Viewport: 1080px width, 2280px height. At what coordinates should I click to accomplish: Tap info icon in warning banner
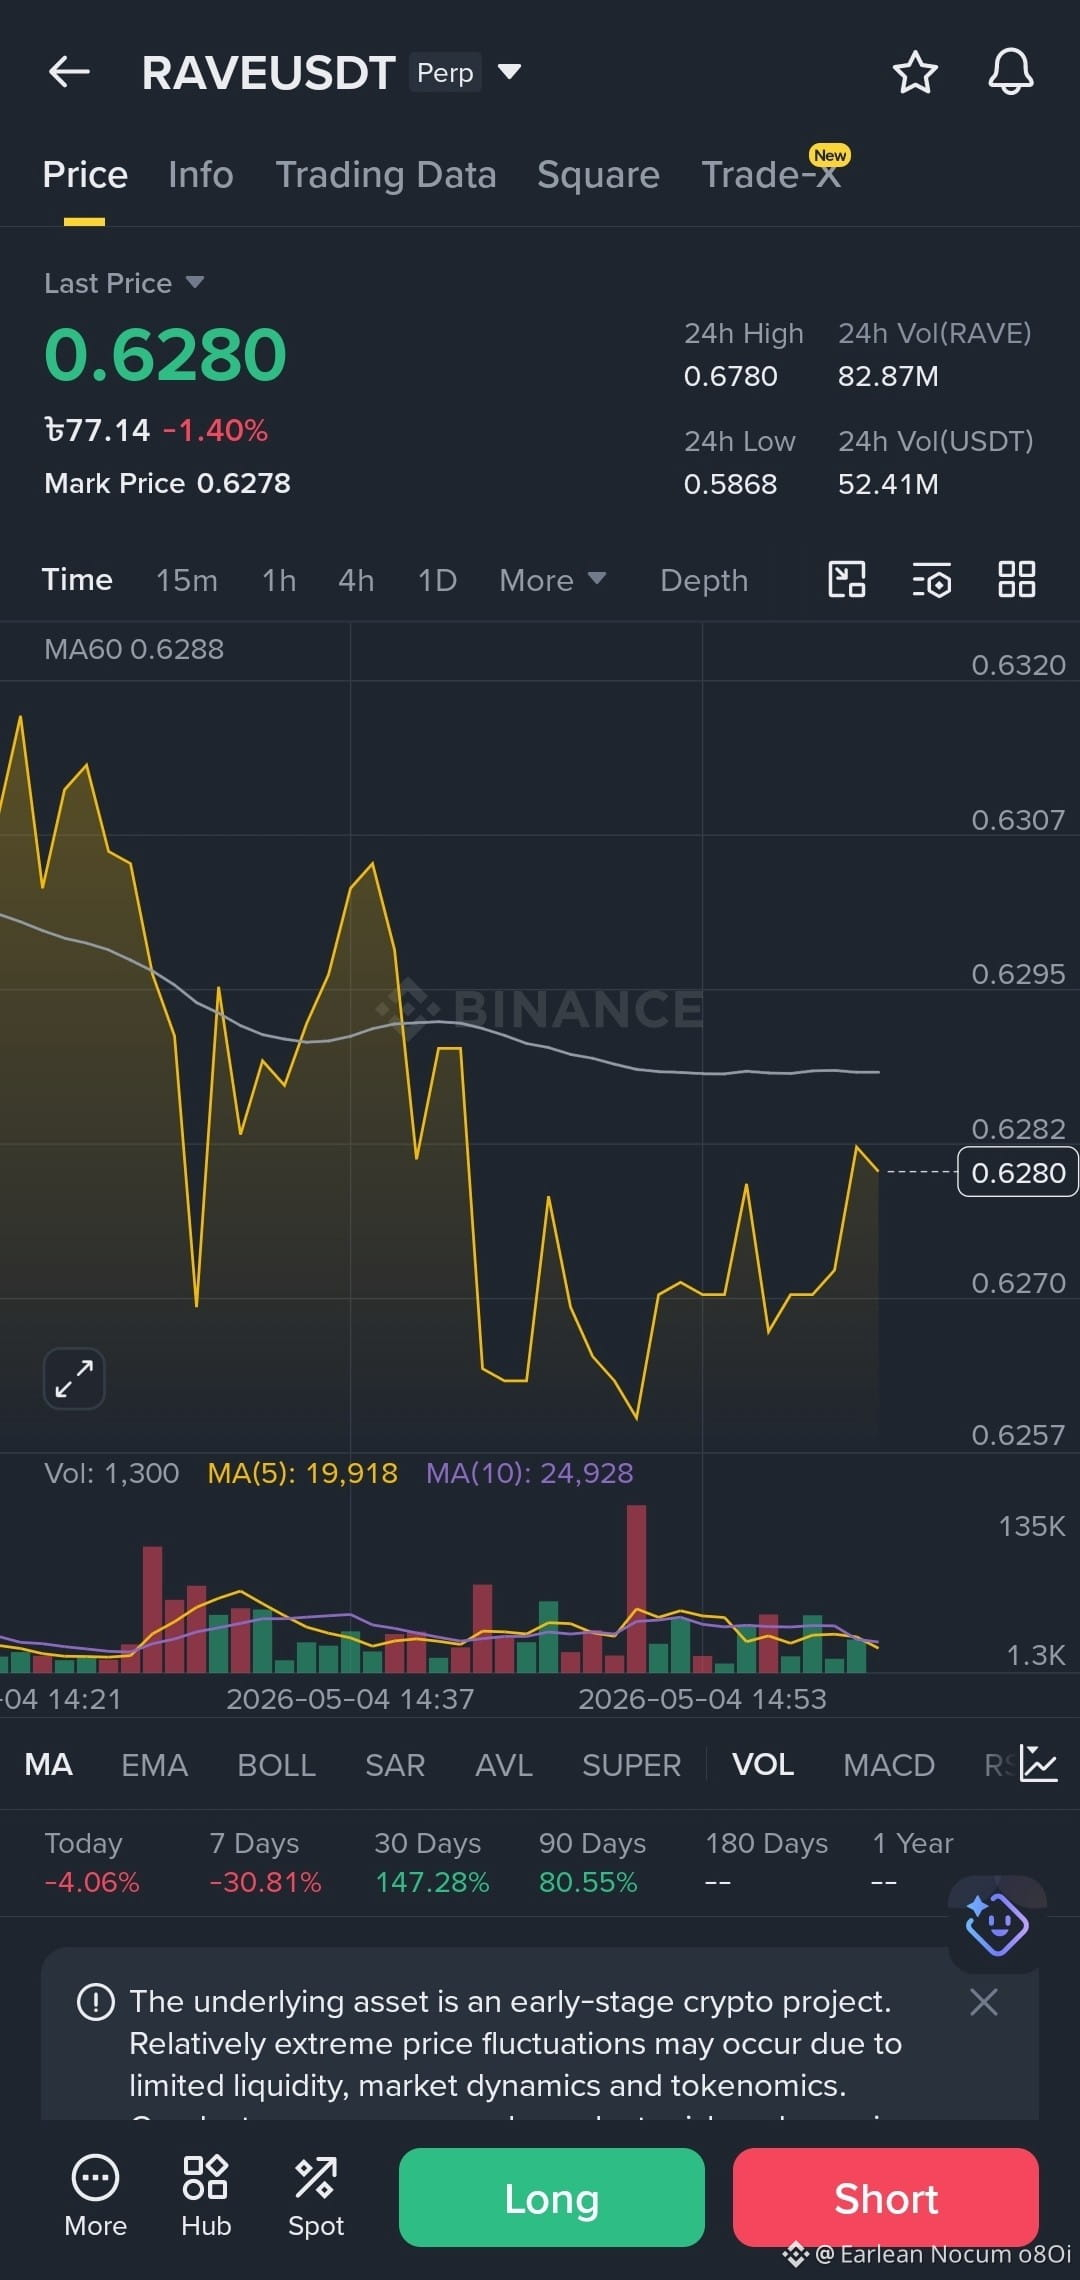tap(96, 2002)
